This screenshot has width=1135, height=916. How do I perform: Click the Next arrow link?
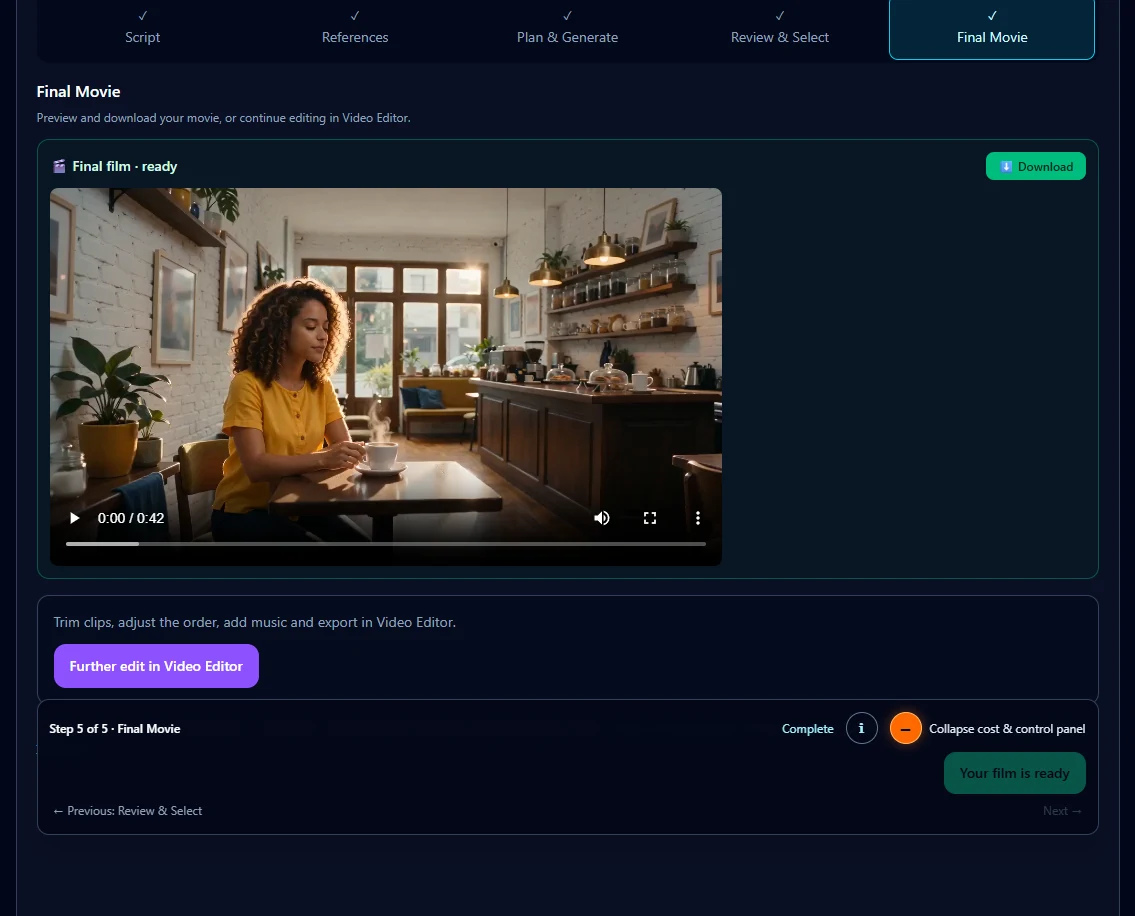tap(1062, 811)
